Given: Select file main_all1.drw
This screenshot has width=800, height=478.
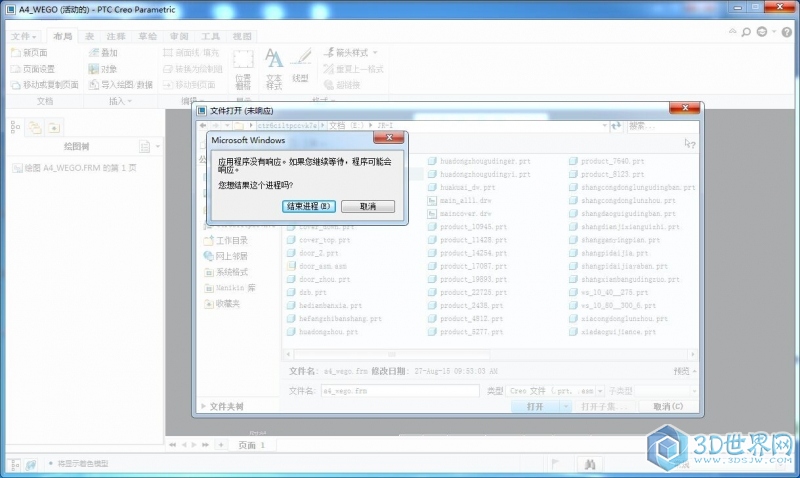Looking at the screenshot, I should [459, 200].
